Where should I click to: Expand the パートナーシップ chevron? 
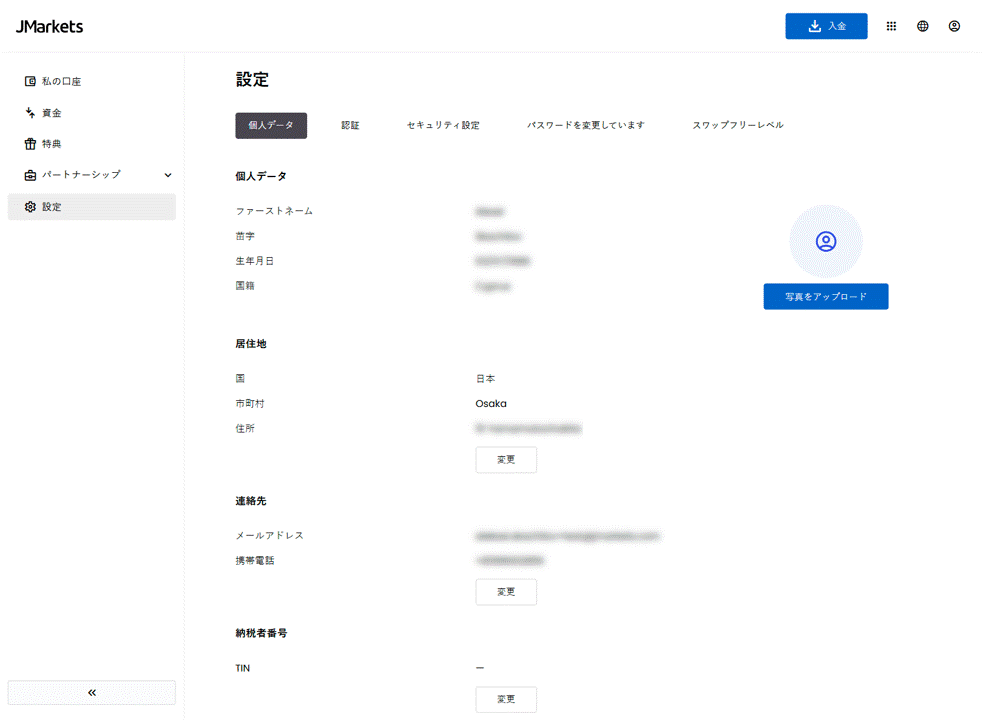coord(168,175)
